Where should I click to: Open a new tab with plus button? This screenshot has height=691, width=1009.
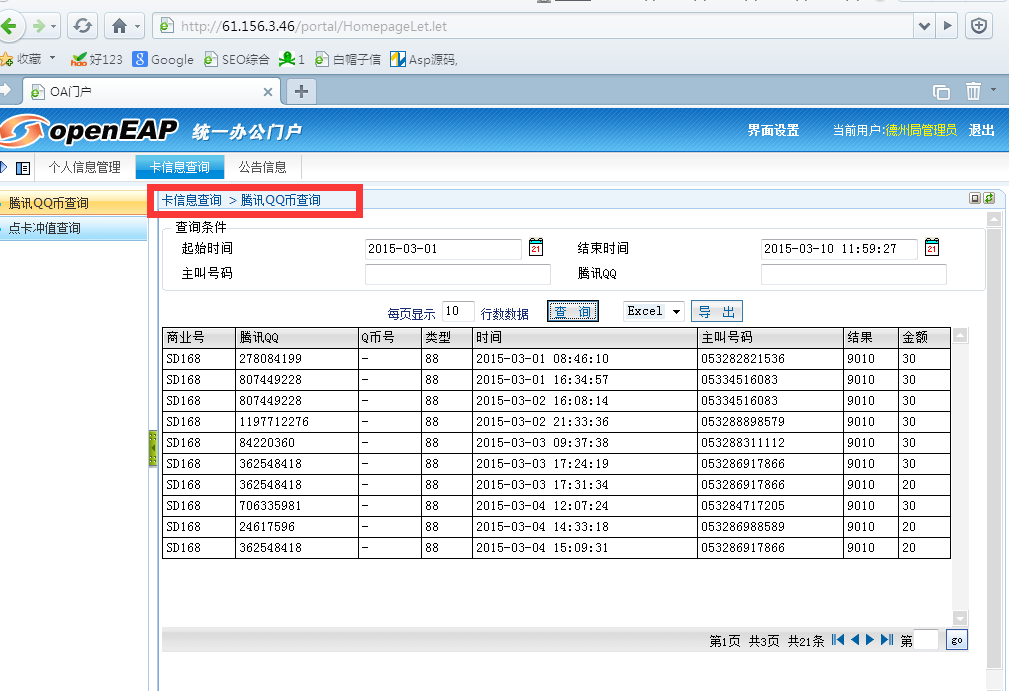tap(301, 91)
